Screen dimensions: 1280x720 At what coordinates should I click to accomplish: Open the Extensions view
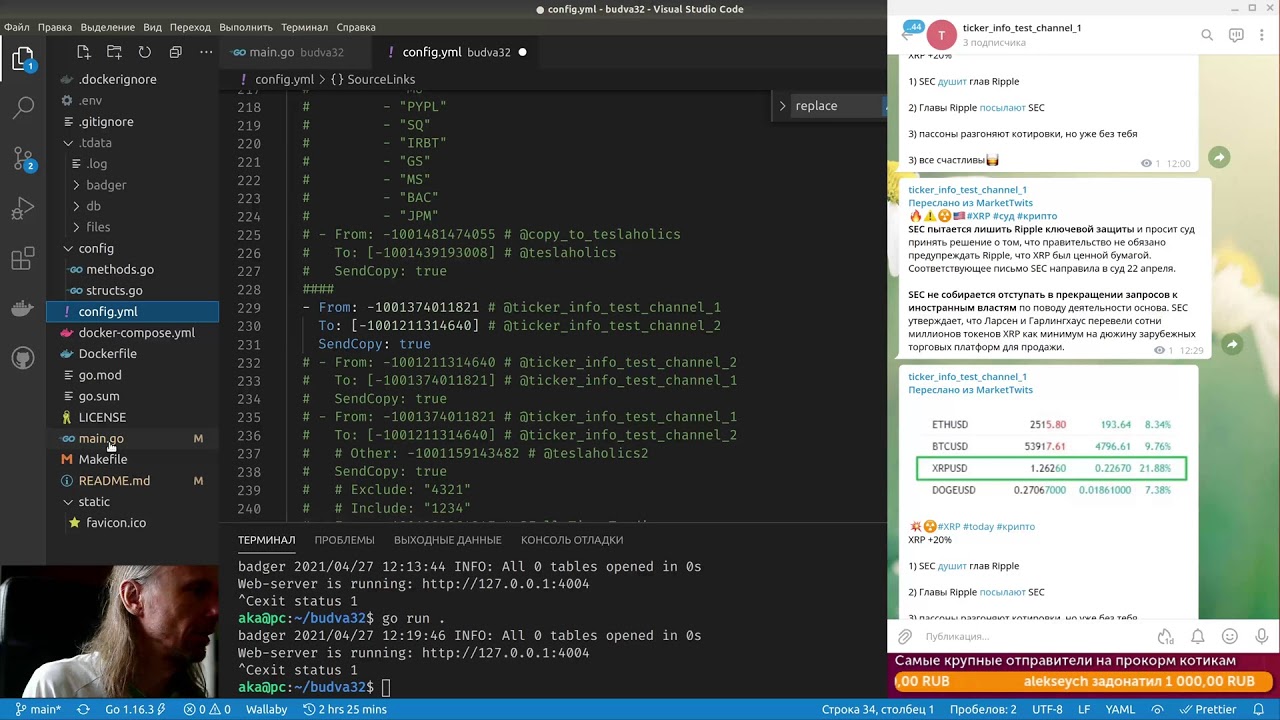tap(22, 260)
